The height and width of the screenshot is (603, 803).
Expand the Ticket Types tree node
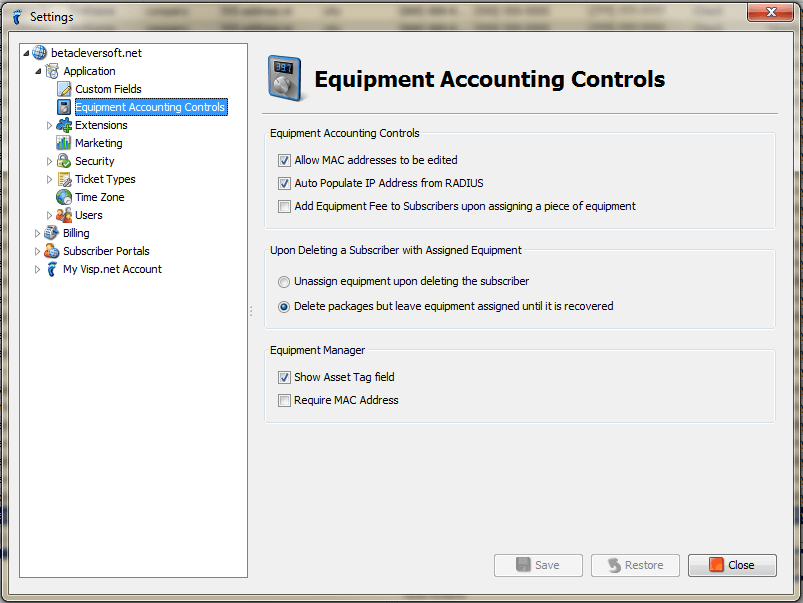coord(49,179)
